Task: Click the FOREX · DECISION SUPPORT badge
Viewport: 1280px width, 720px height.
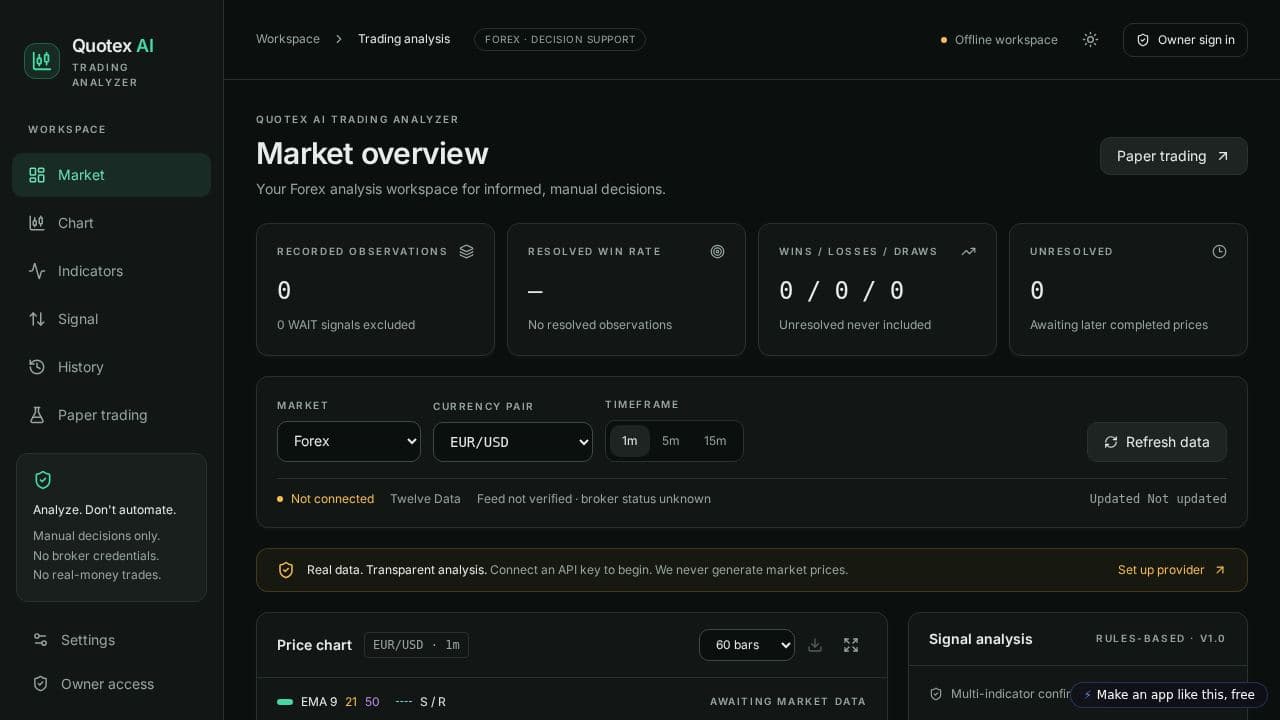Action: pyautogui.click(x=560, y=40)
